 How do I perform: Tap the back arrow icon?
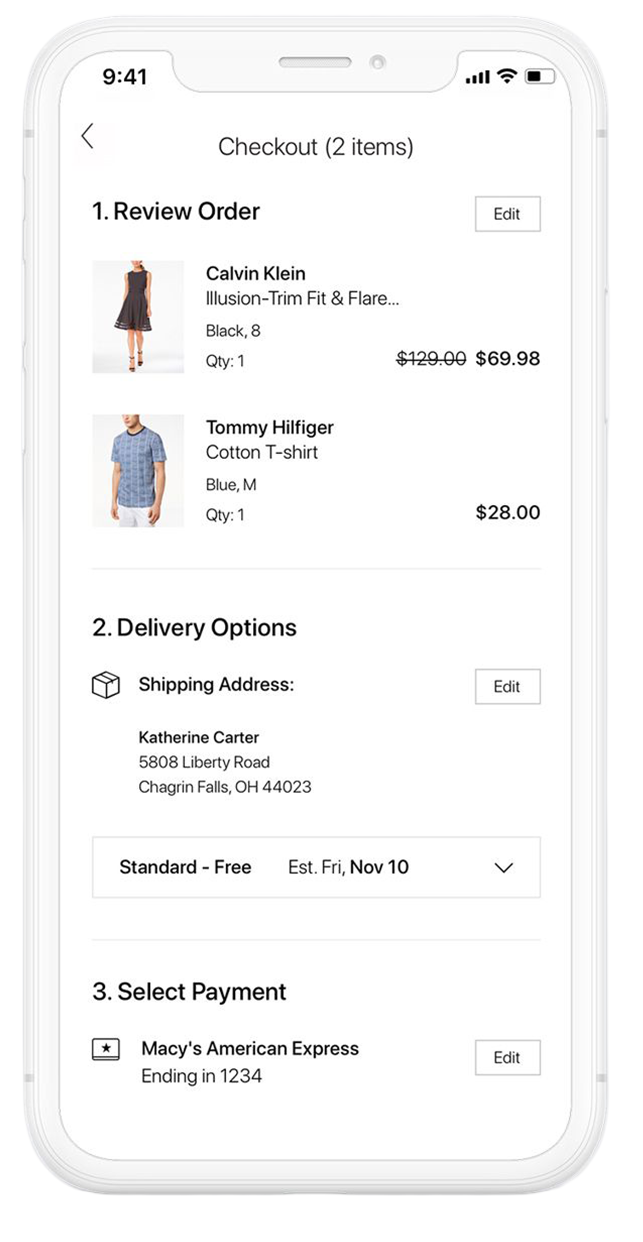[x=88, y=137]
